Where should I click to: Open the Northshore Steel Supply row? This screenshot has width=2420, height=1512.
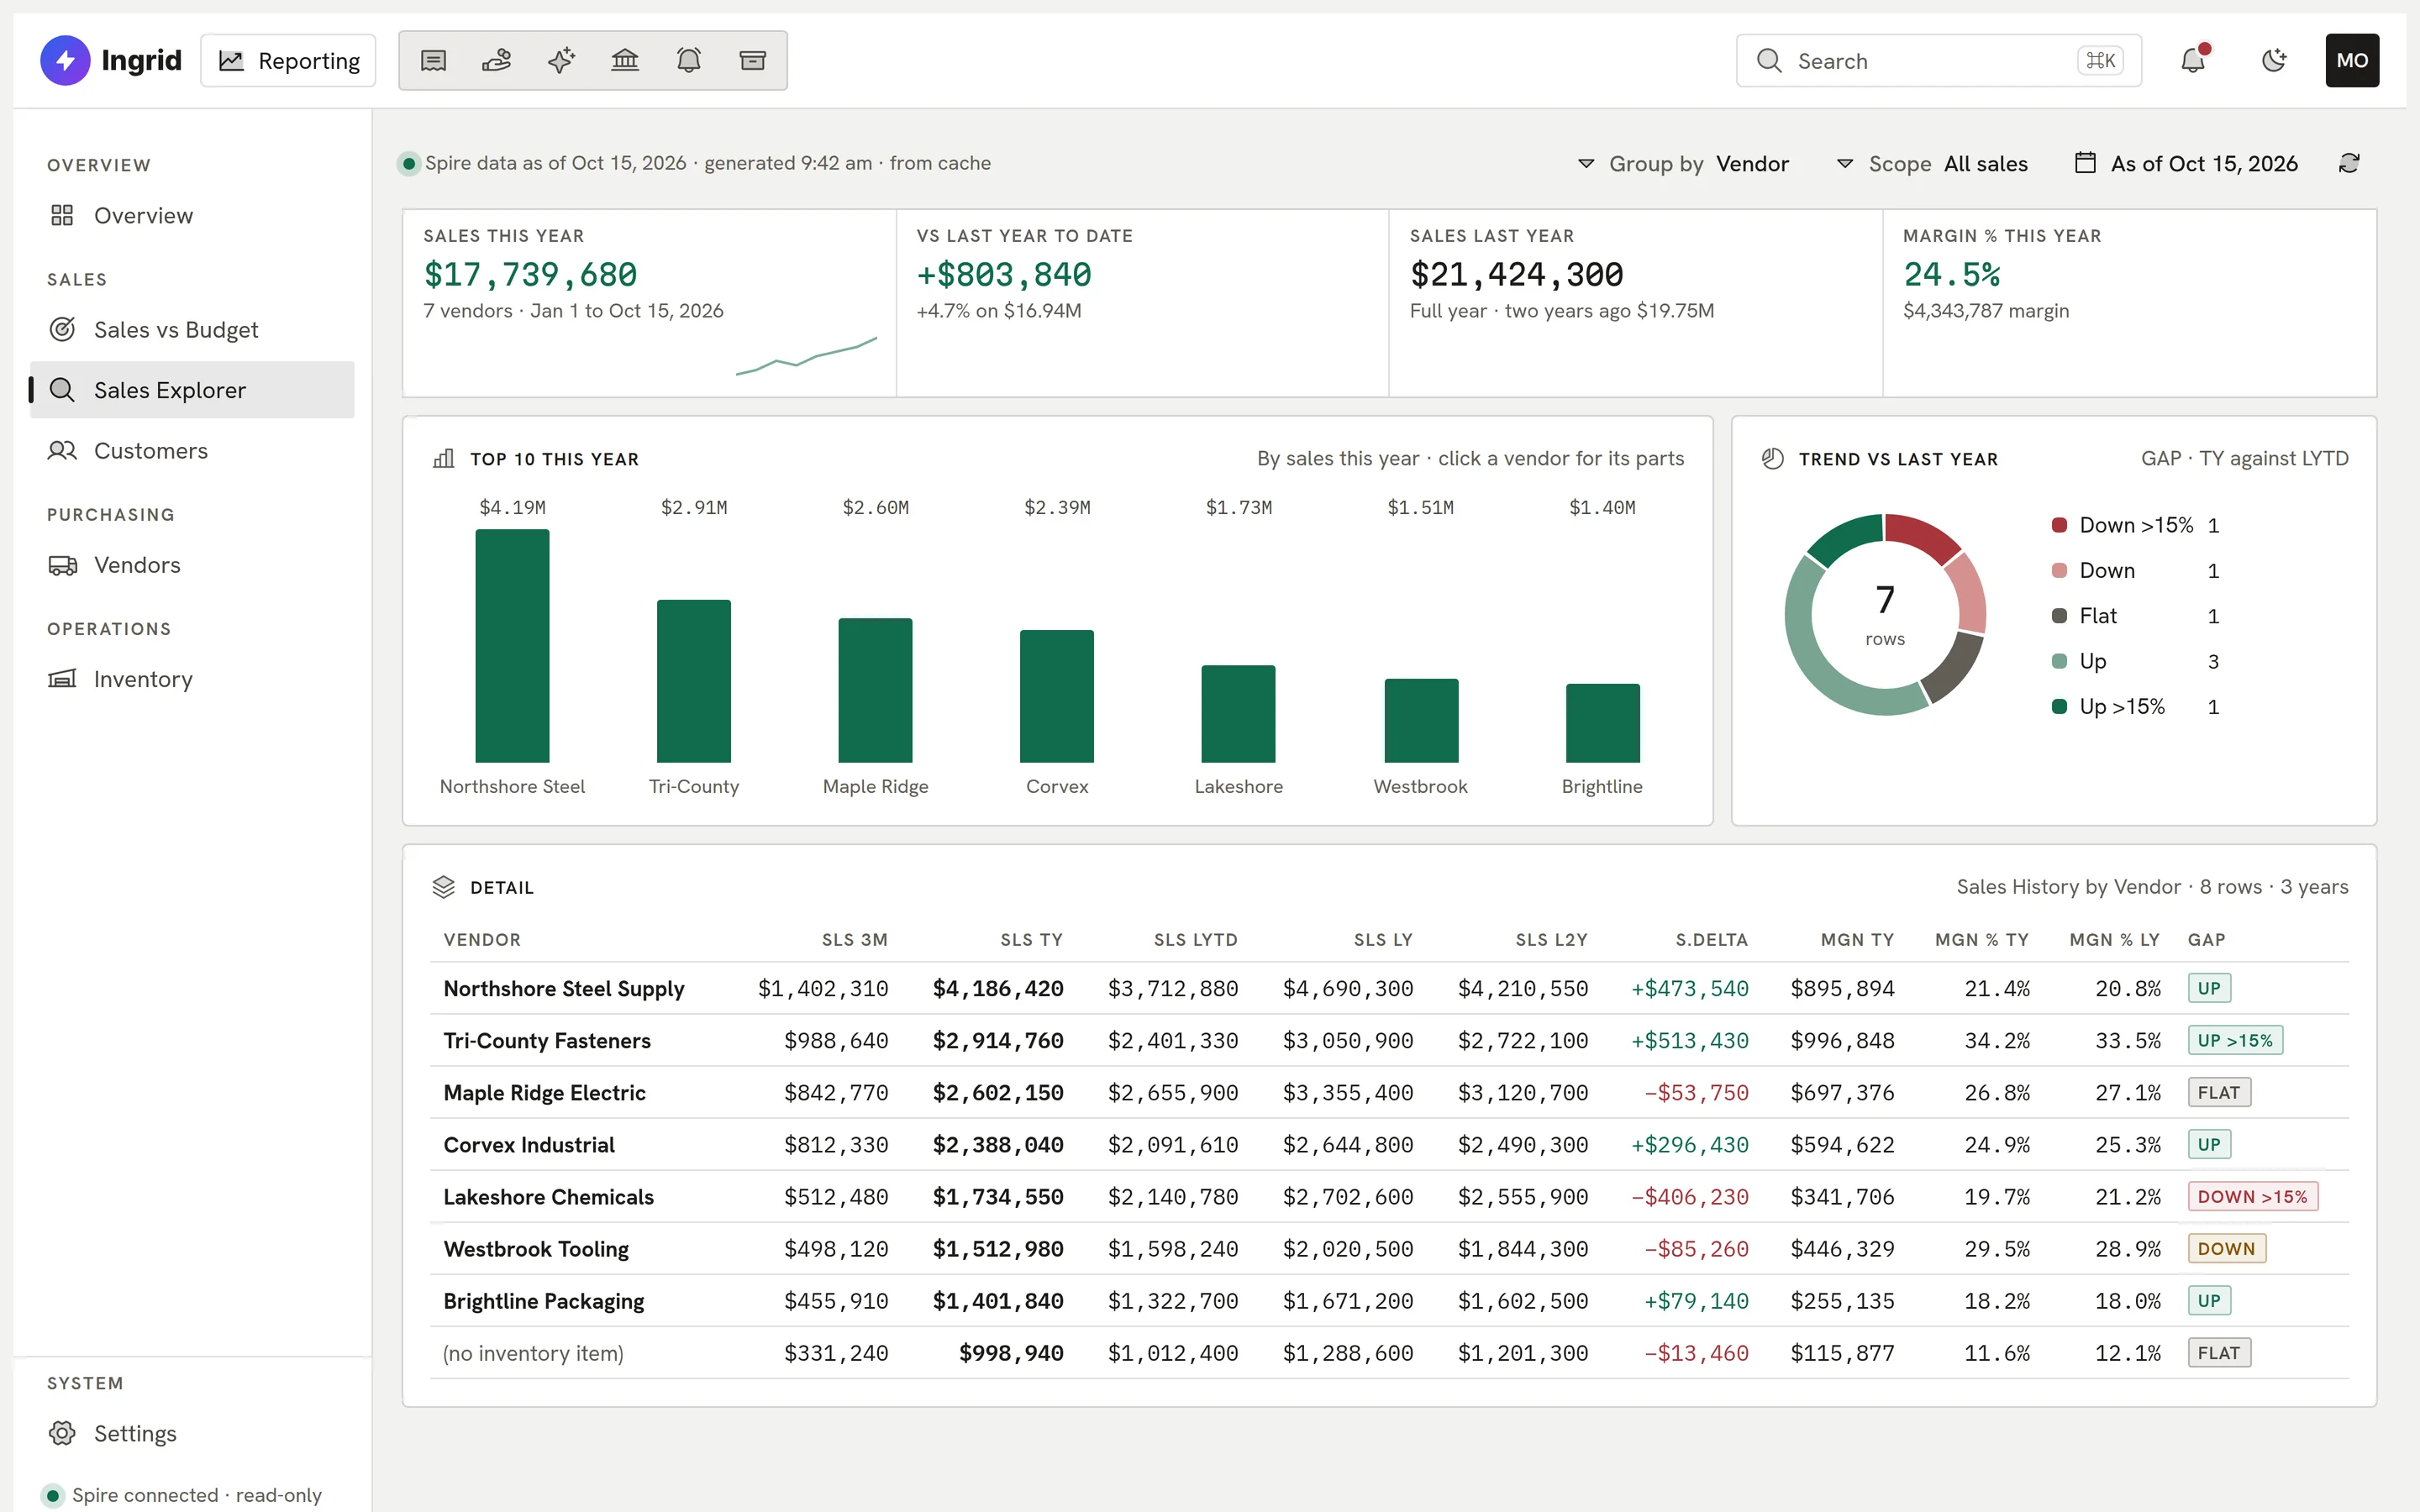tap(1389, 988)
